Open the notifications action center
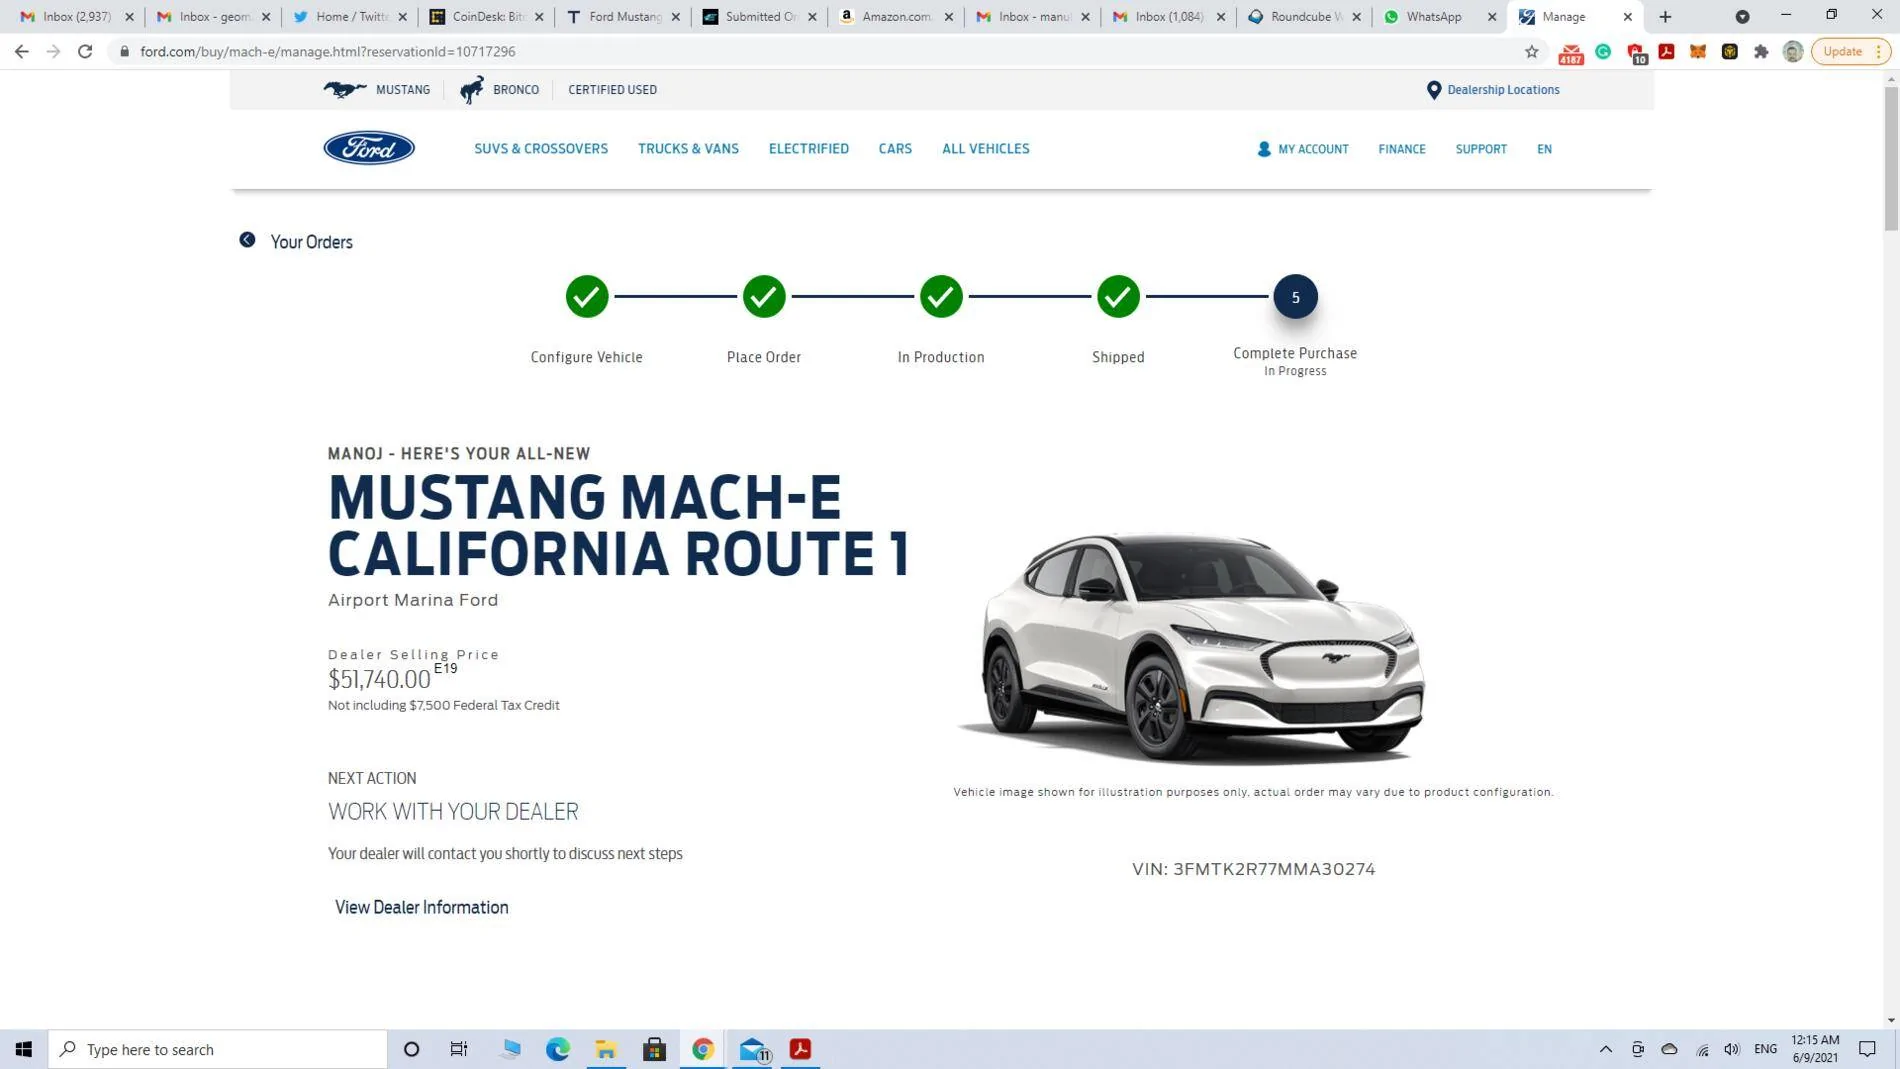This screenshot has width=1900, height=1069. [x=1867, y=1049]
